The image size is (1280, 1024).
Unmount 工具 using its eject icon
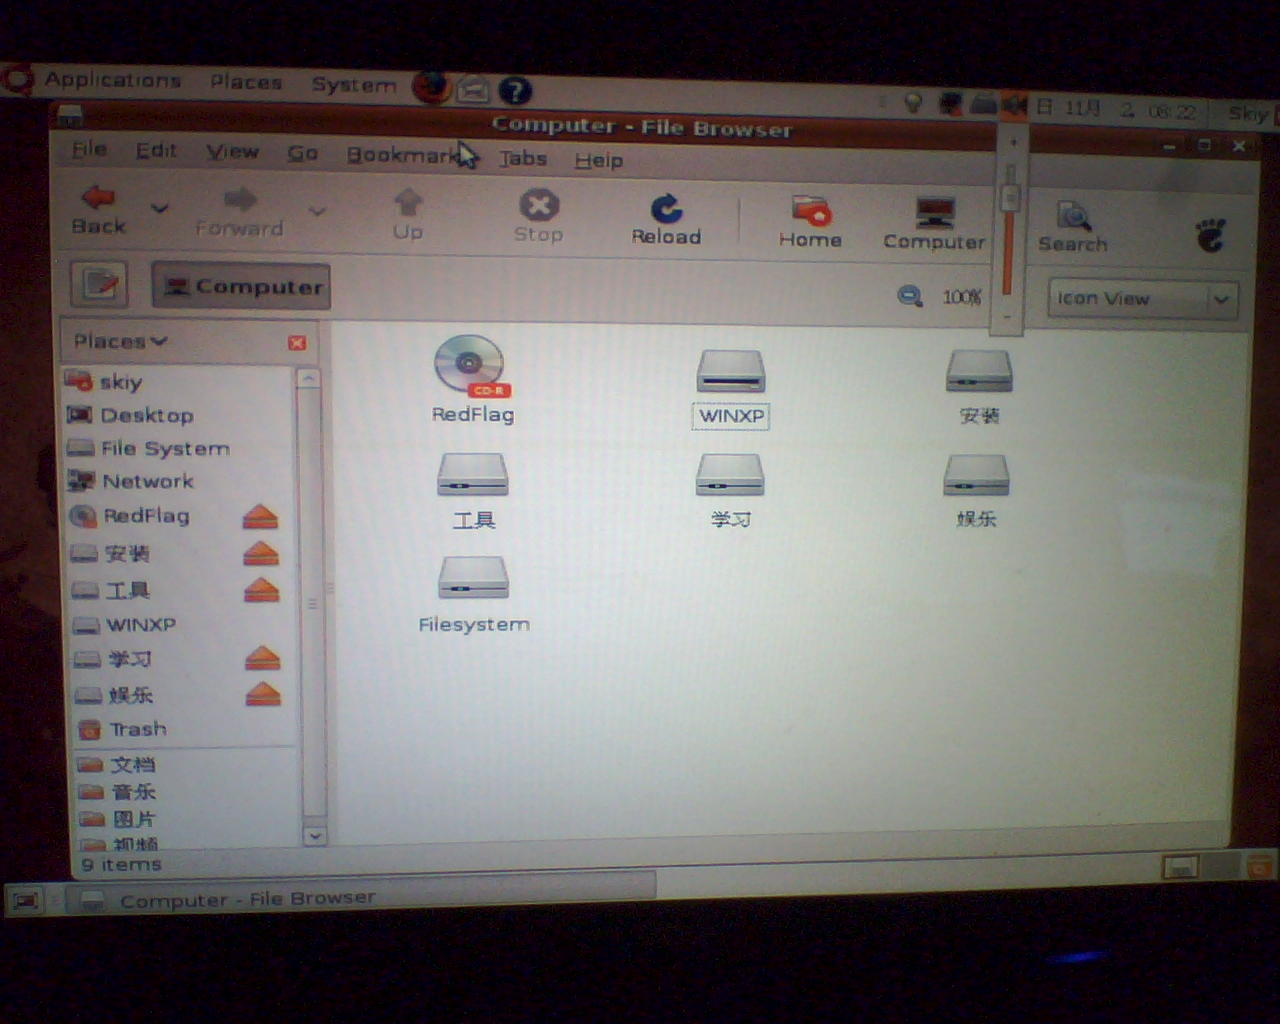point(262,590)
